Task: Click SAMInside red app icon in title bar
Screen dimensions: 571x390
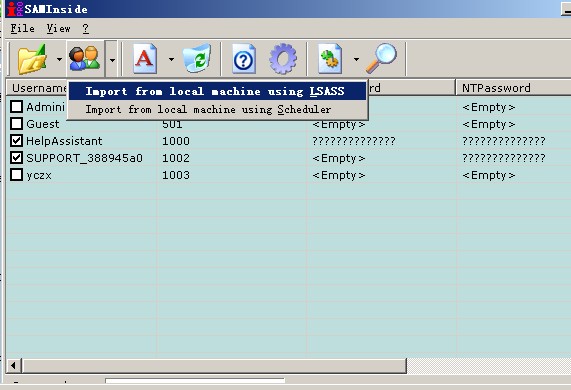Action: (x=15, y=9)
